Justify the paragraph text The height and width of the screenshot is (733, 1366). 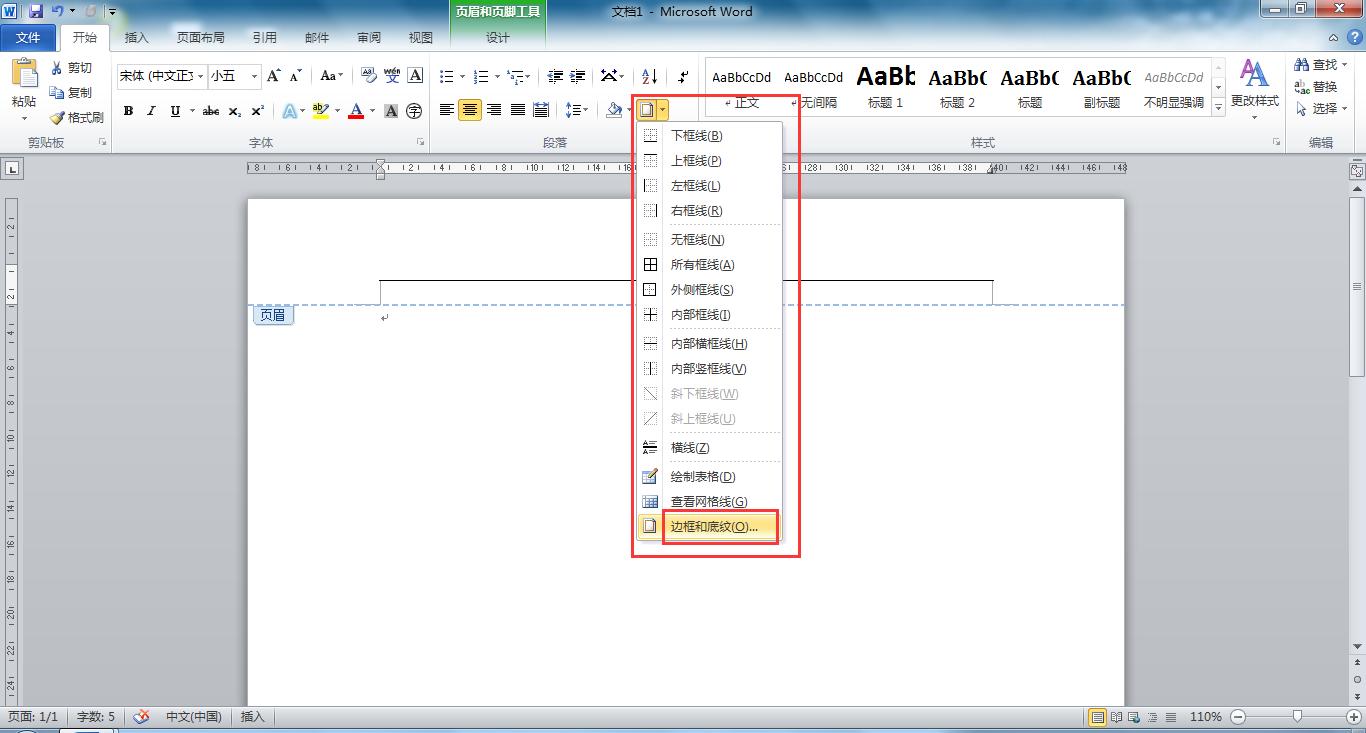click(518, 110)
